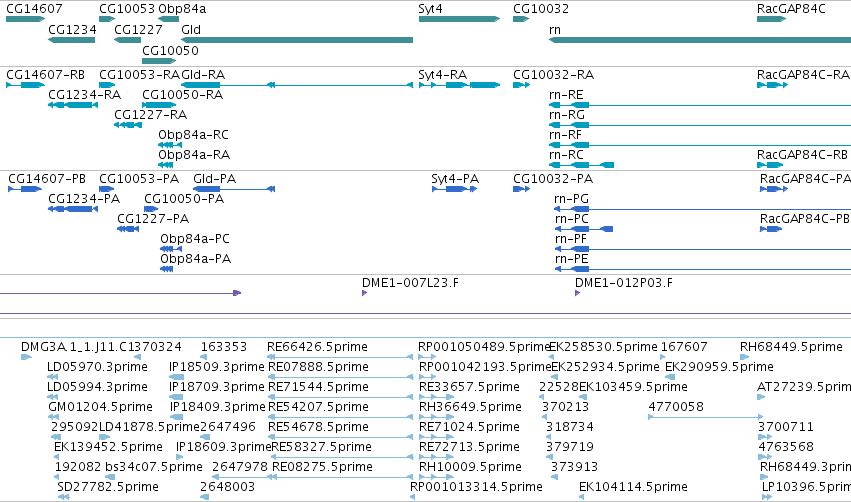Screen dimensions: 851x502
Task: Click the CG1227 gene label
Action: click(138, 30)
